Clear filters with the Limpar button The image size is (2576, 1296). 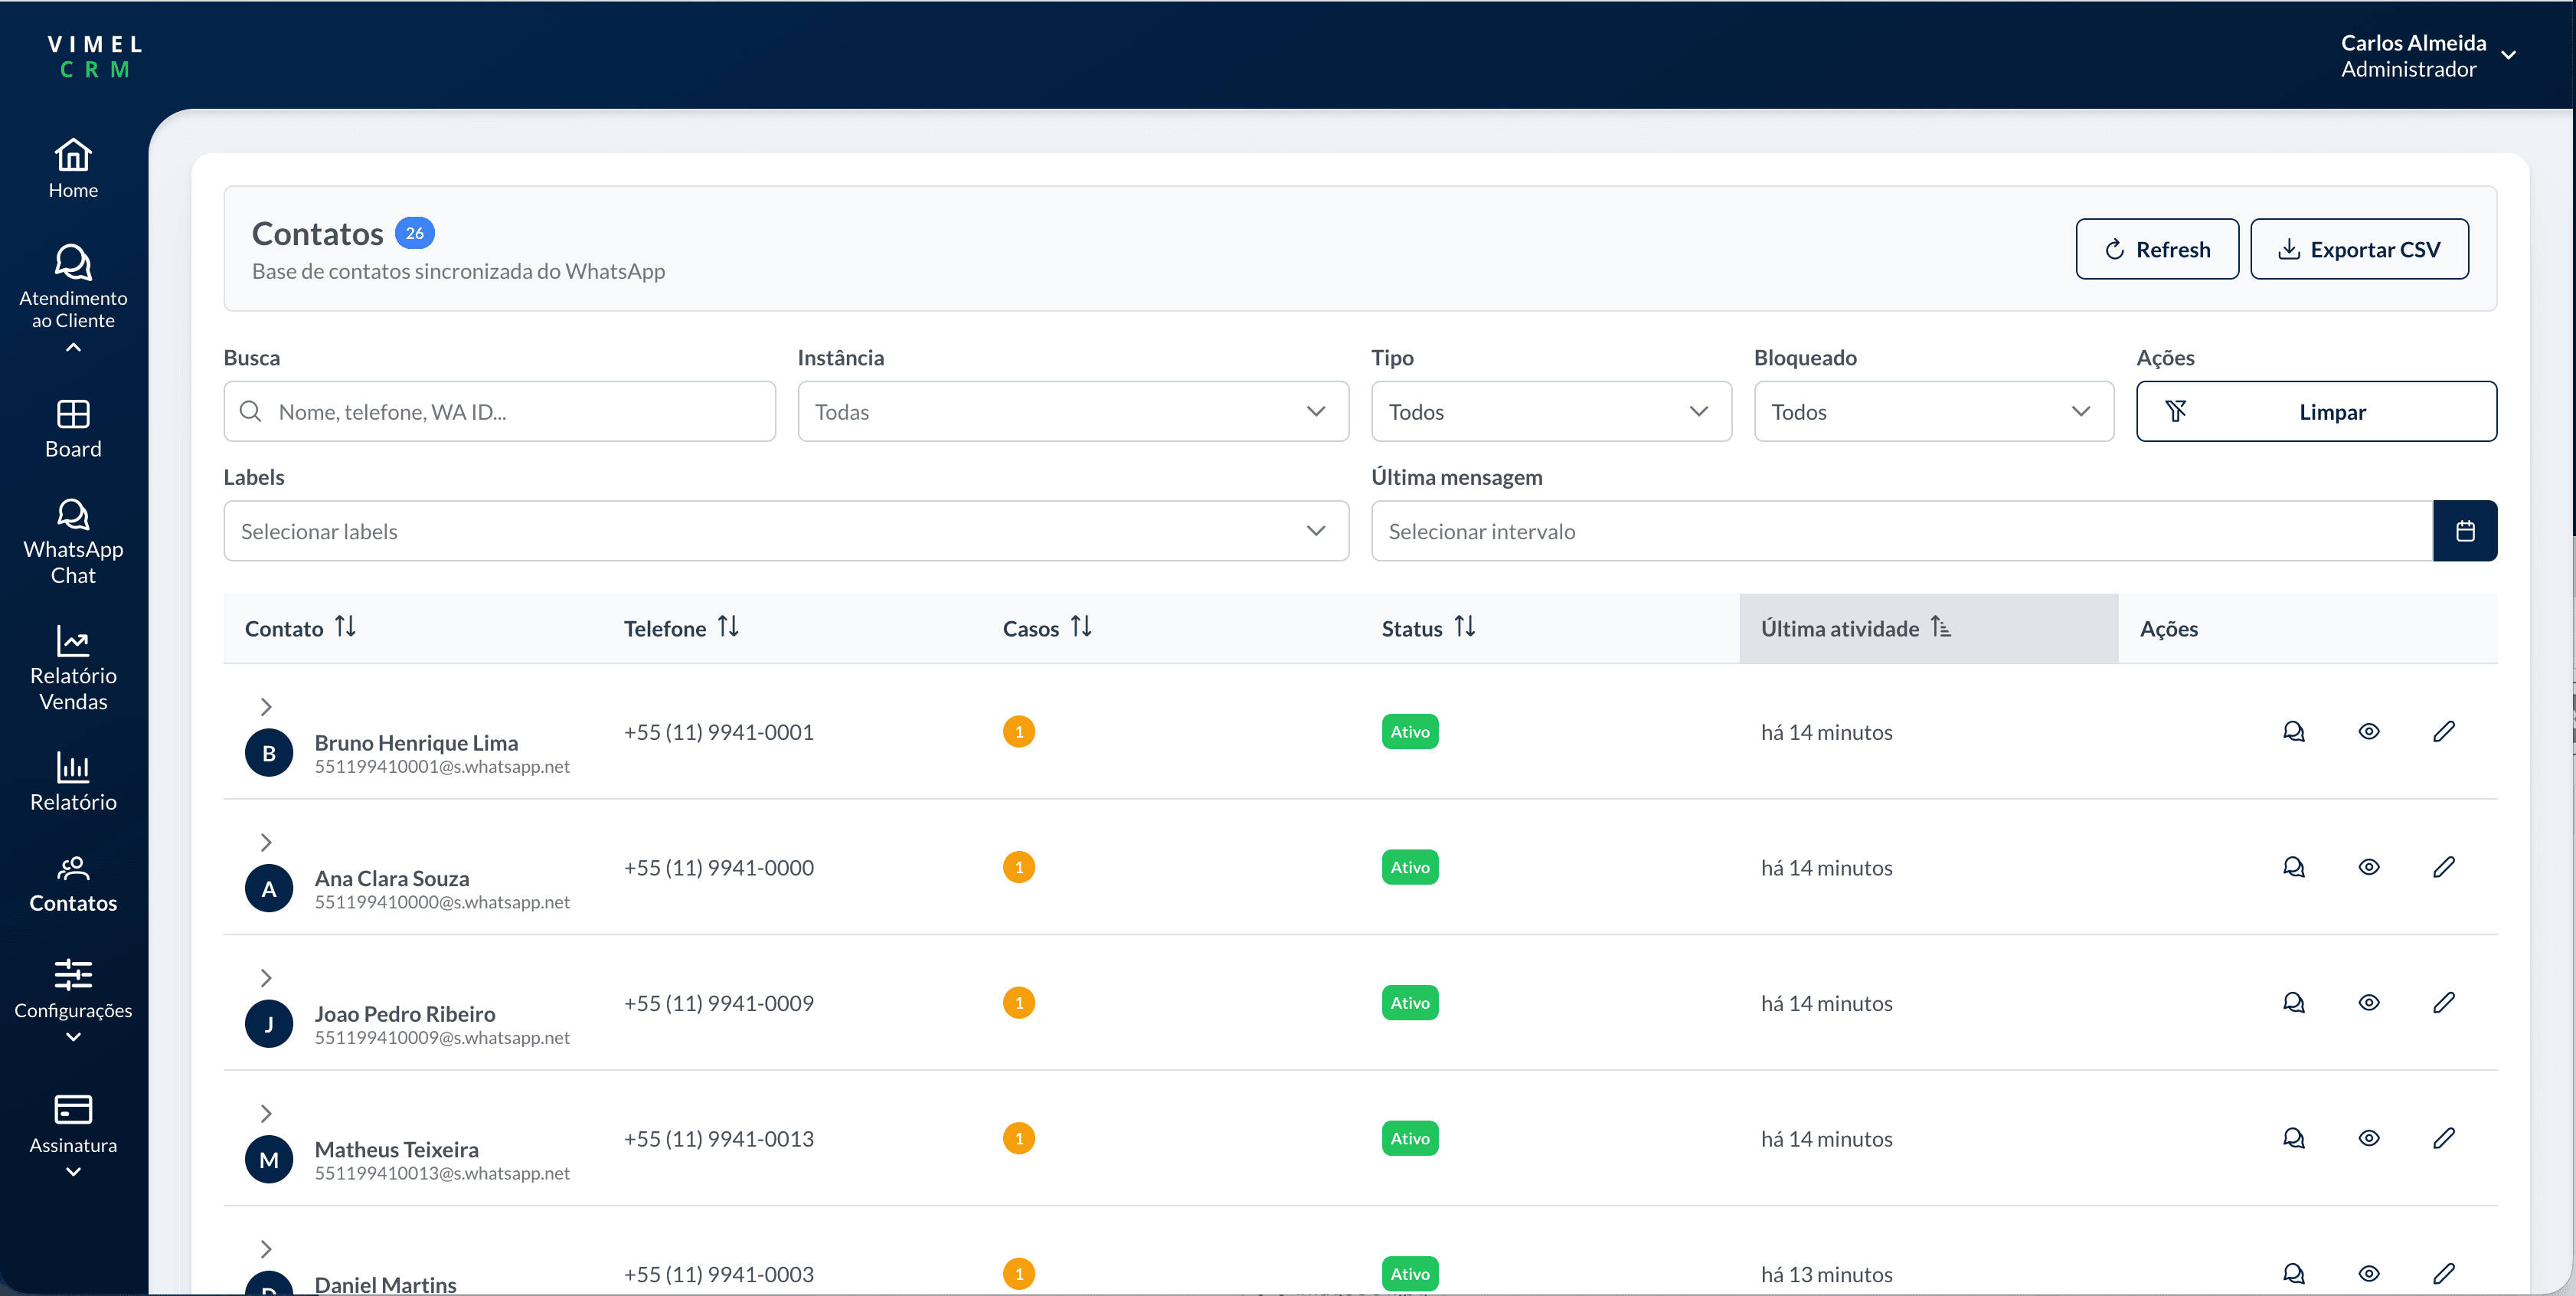coord(2317,411)
